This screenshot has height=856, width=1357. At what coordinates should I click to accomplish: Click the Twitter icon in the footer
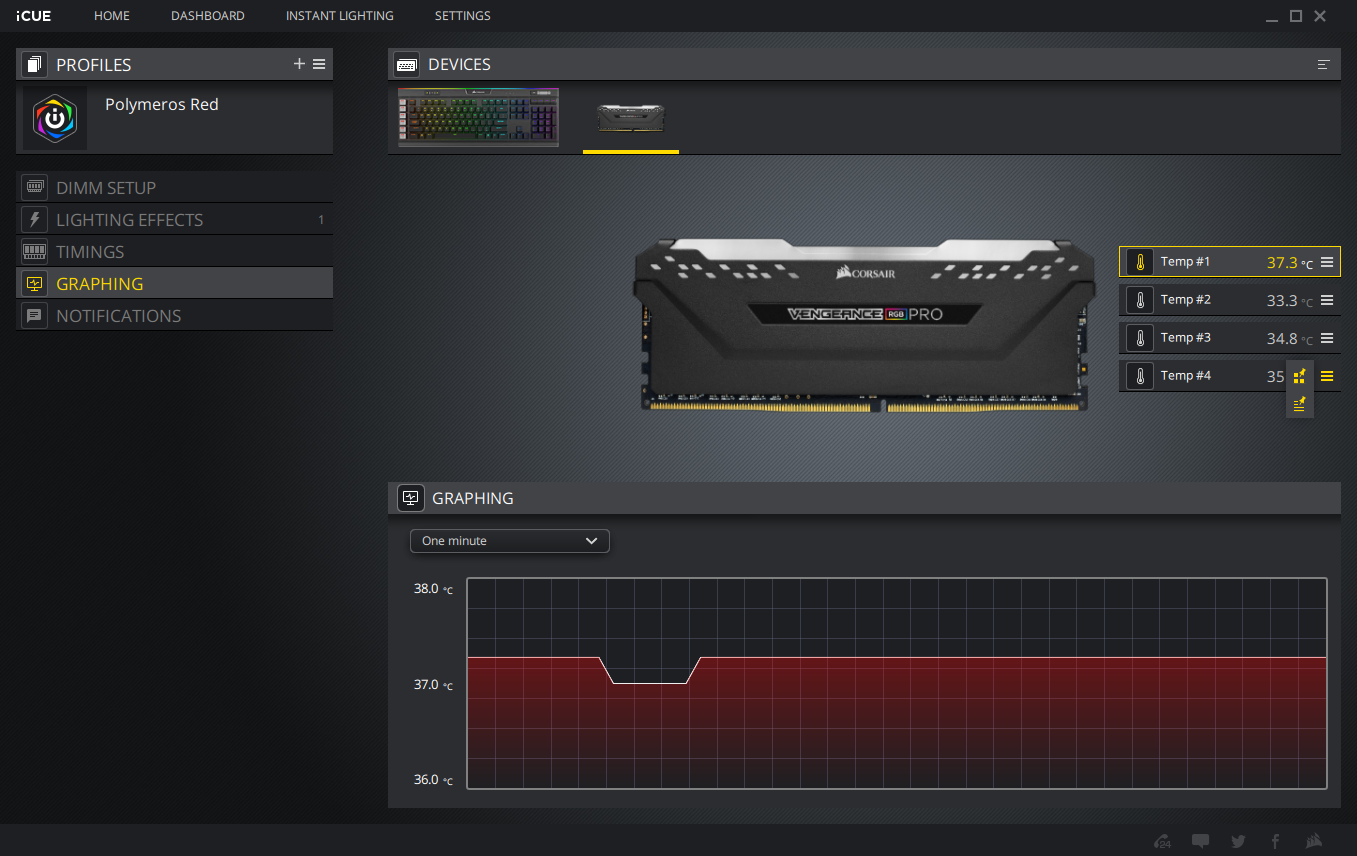[x=1238, y=841]
